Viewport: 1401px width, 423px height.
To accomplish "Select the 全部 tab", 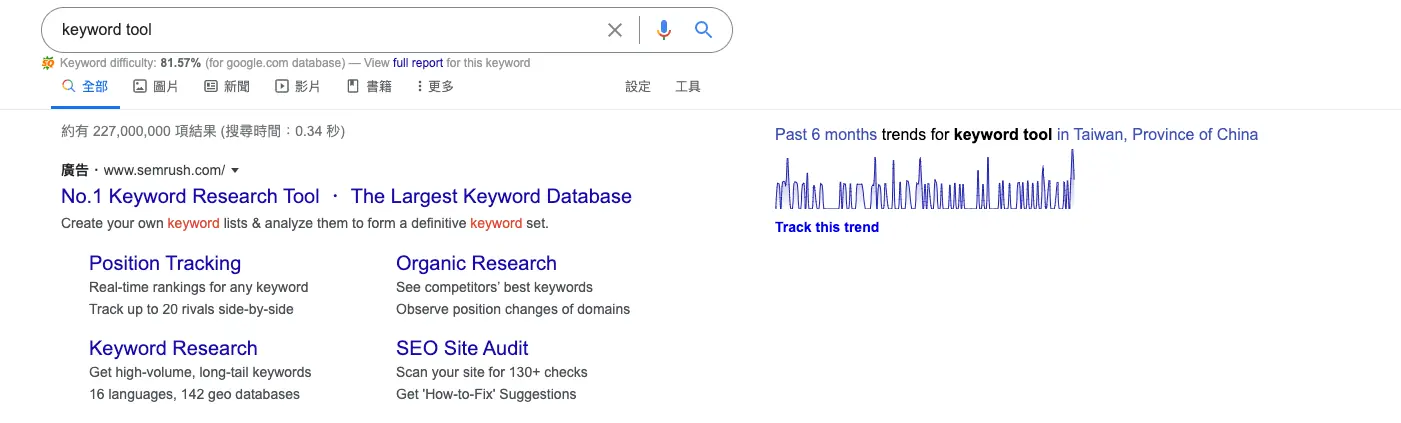I will click(85, 87).
